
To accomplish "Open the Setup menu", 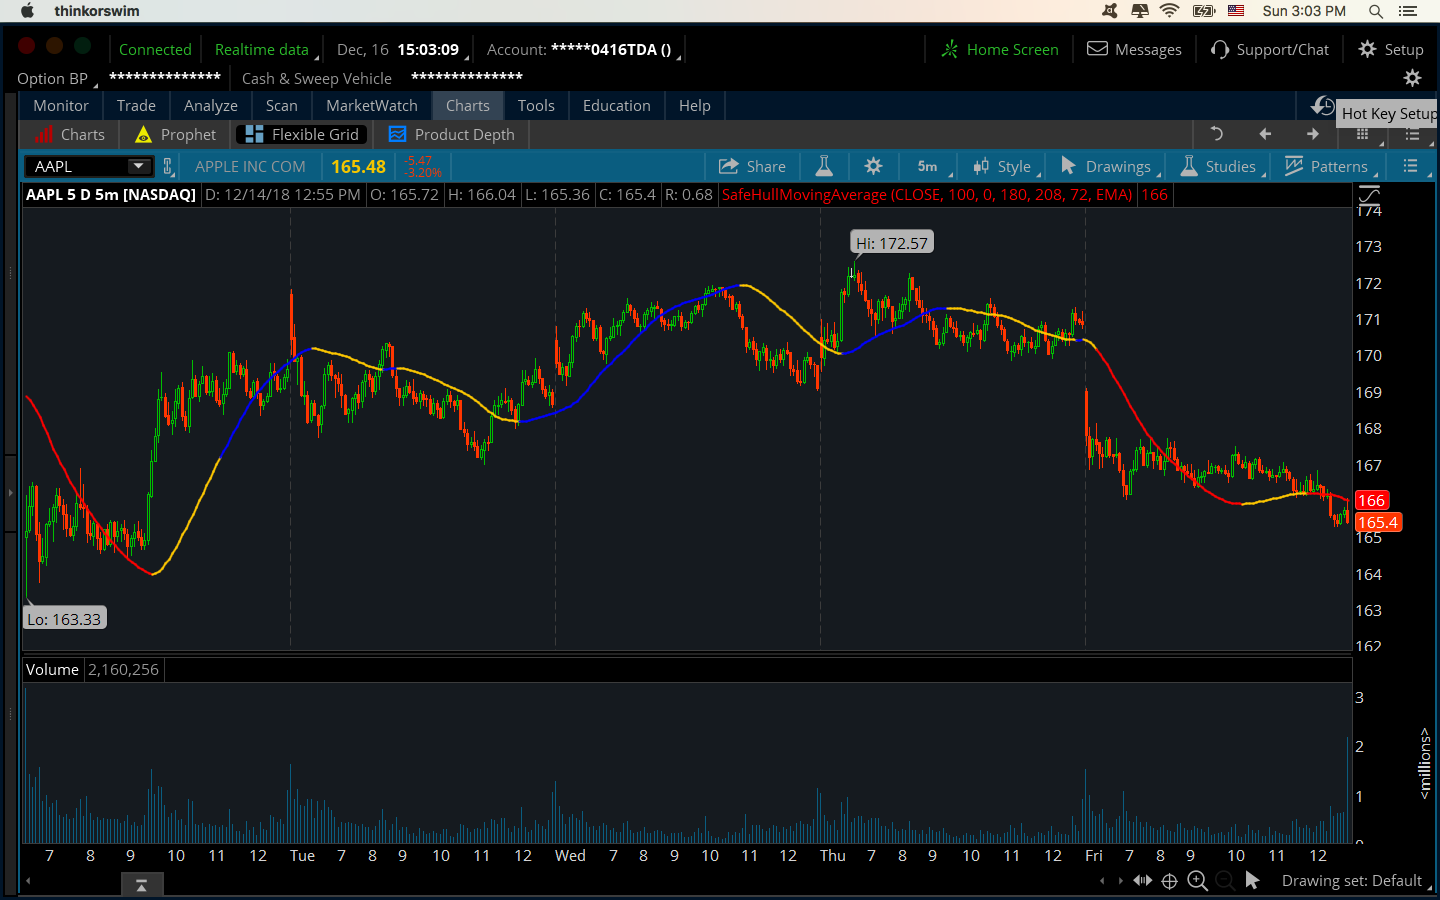I will click(1391, 49).
